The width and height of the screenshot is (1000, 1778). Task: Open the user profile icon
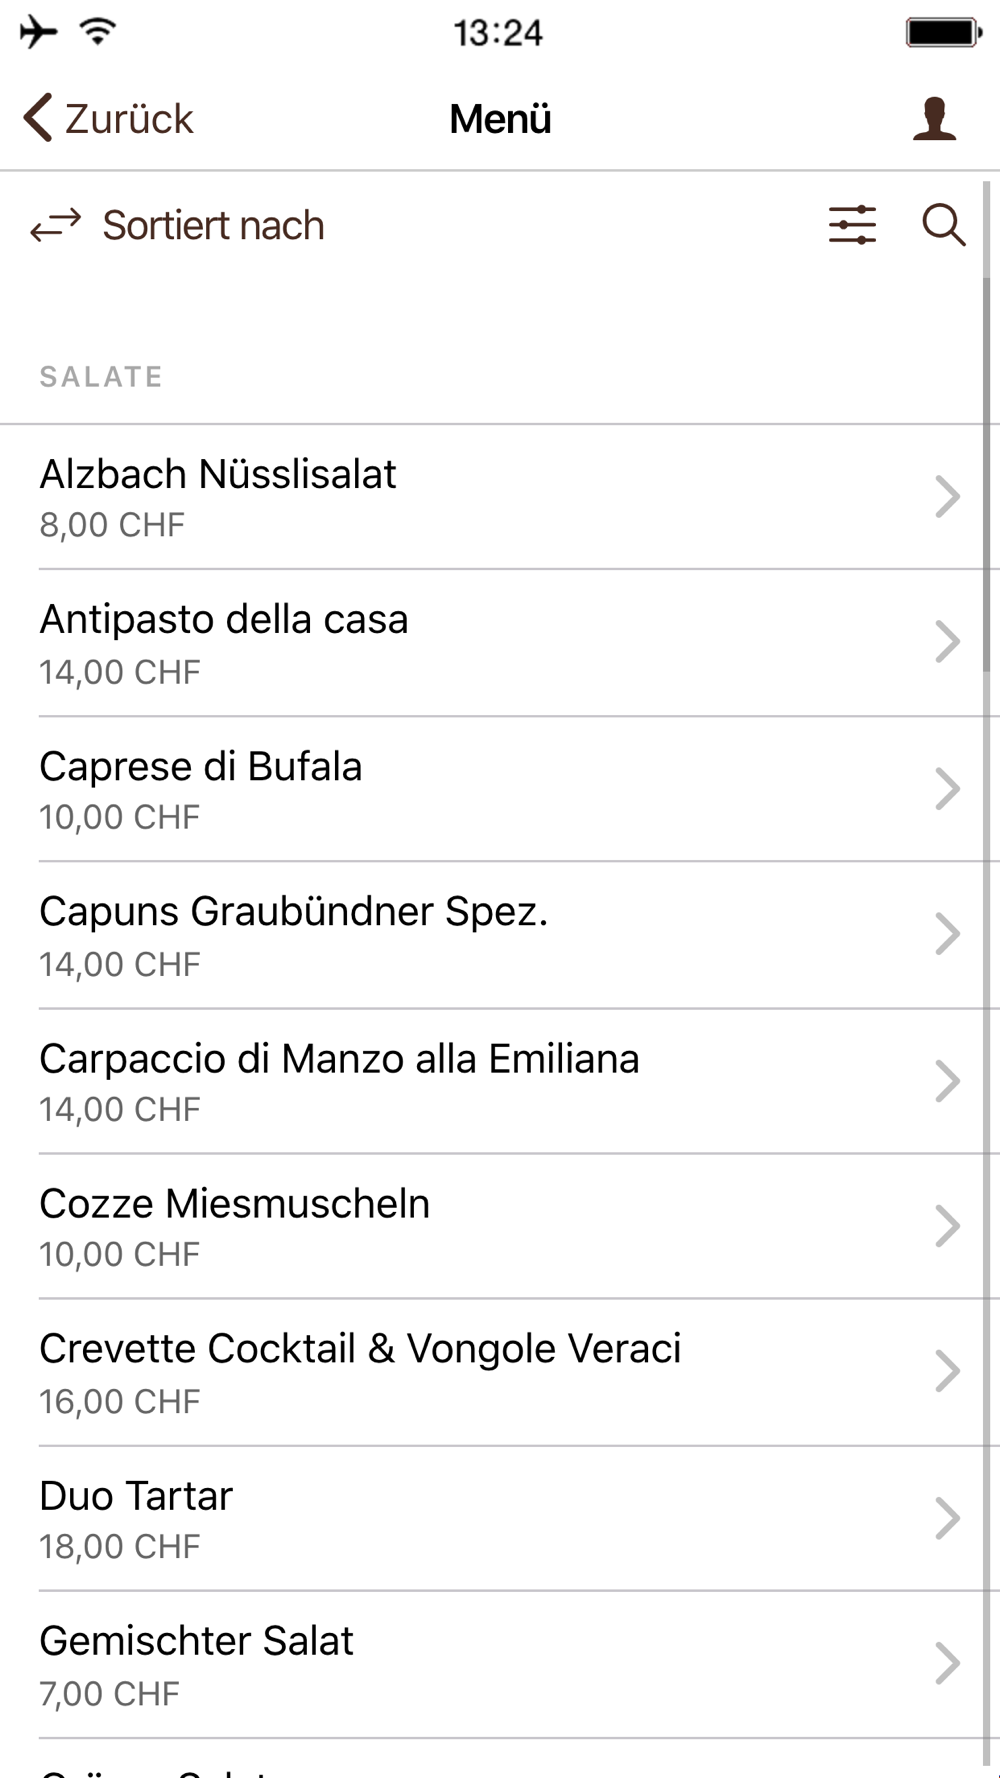coord(934,119)
